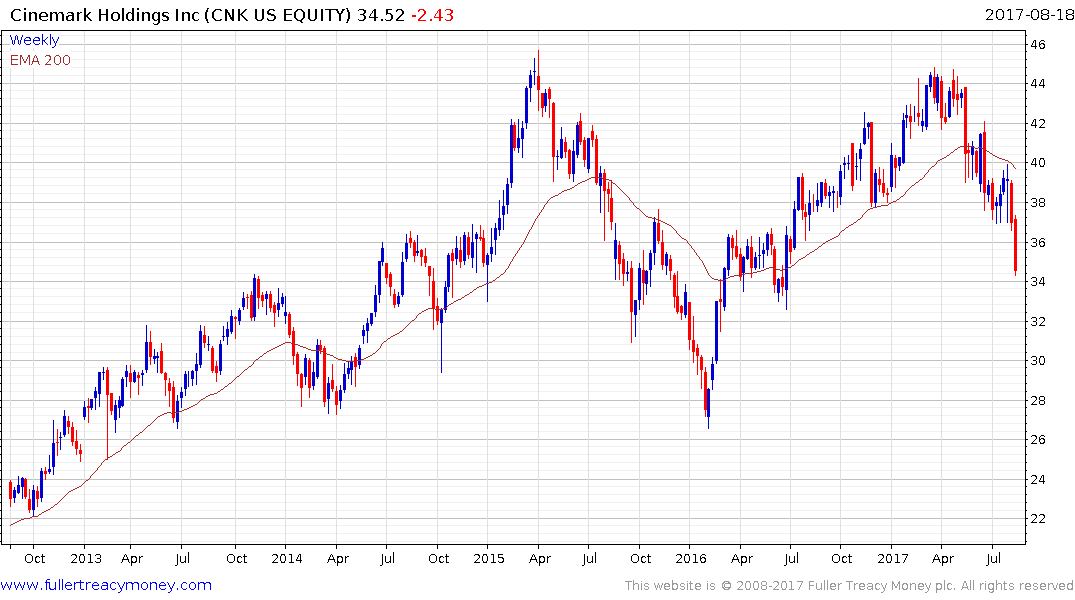Click the 36 price axis label
This screenshot has width=1075, height=600.
coord(1037,242)
